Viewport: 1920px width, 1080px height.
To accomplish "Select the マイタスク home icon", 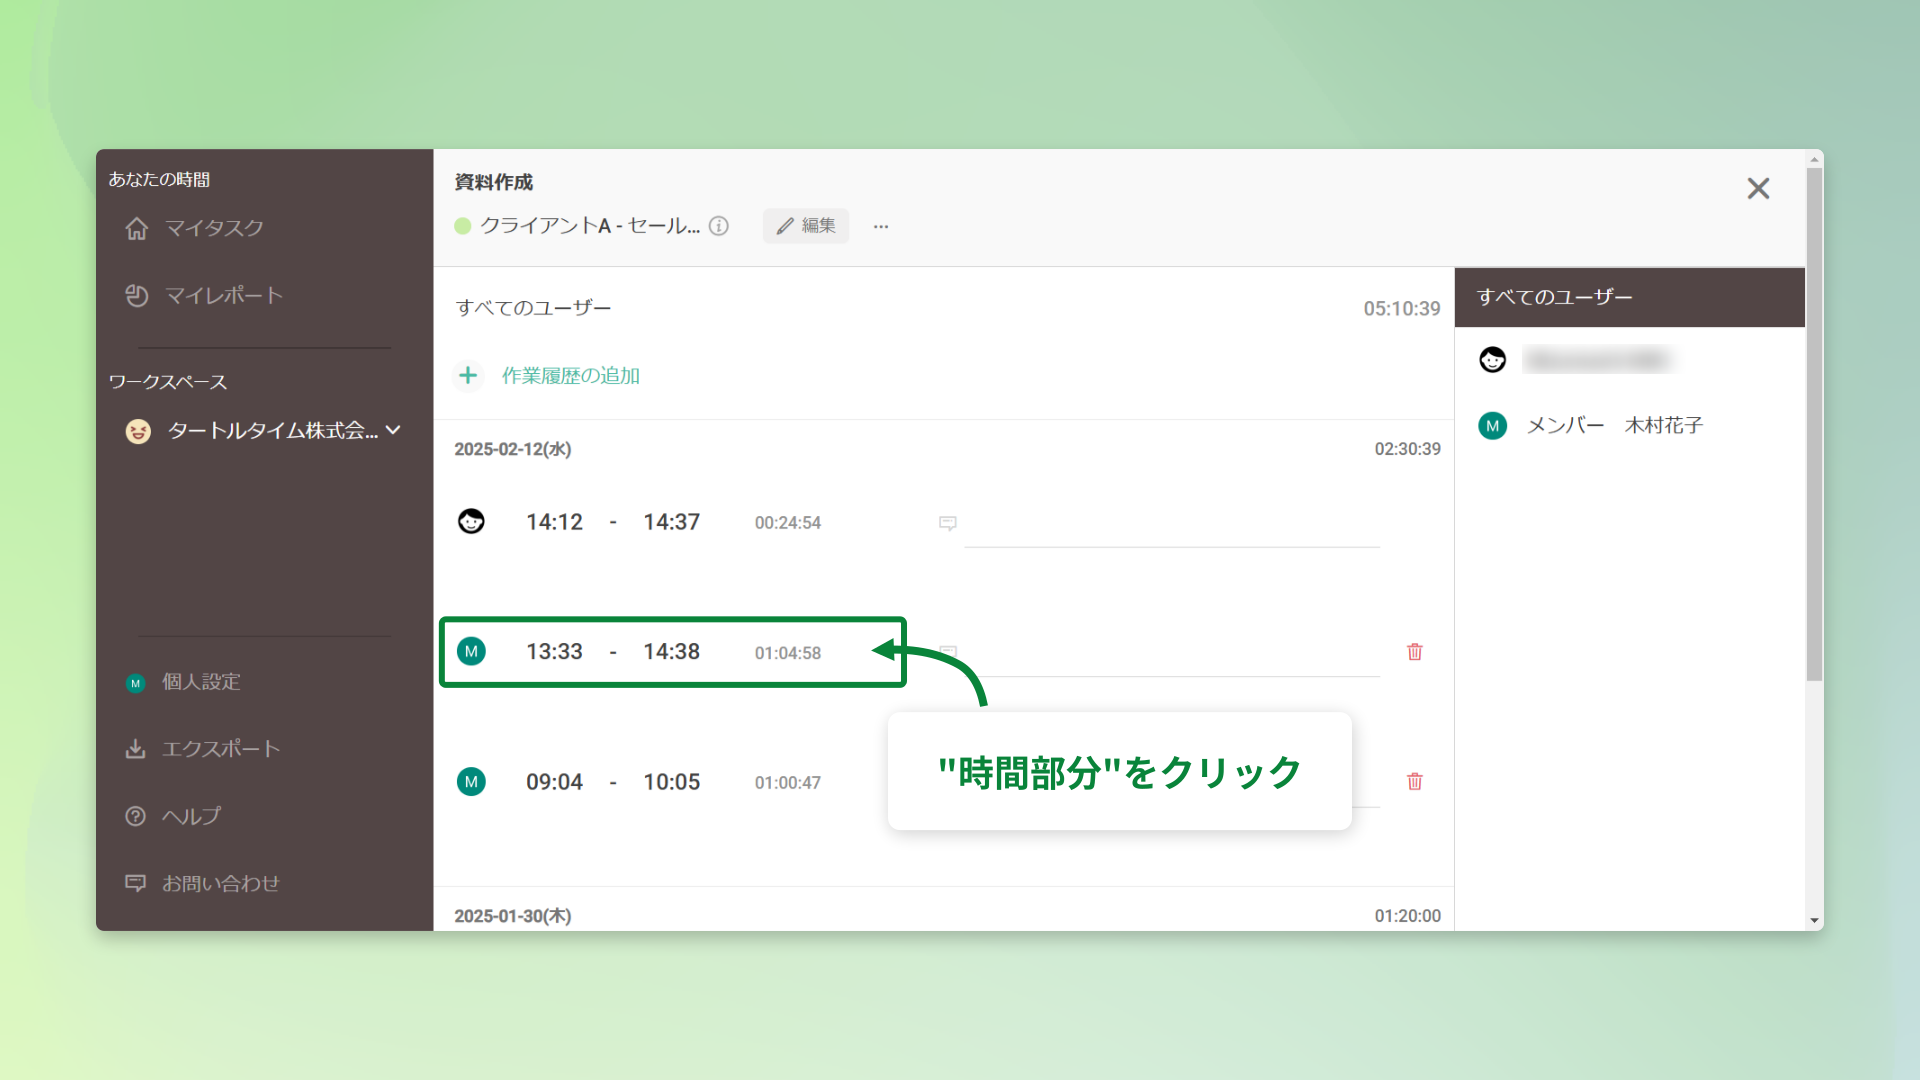I will point(137,228).
